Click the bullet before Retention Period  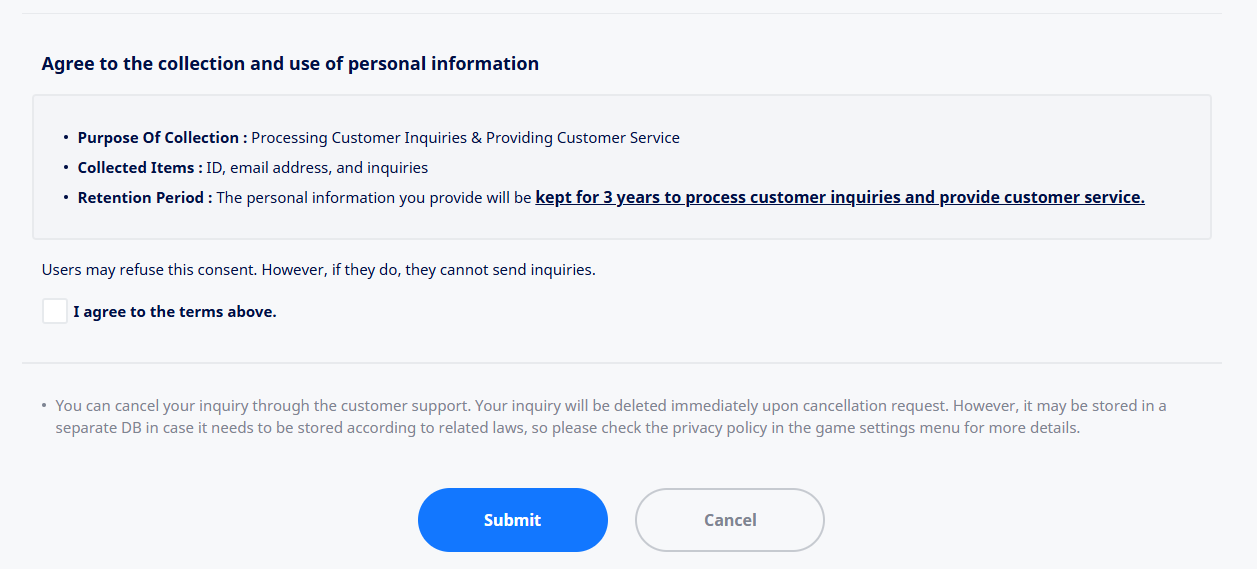pyautogui.click(x=66, y=198)
